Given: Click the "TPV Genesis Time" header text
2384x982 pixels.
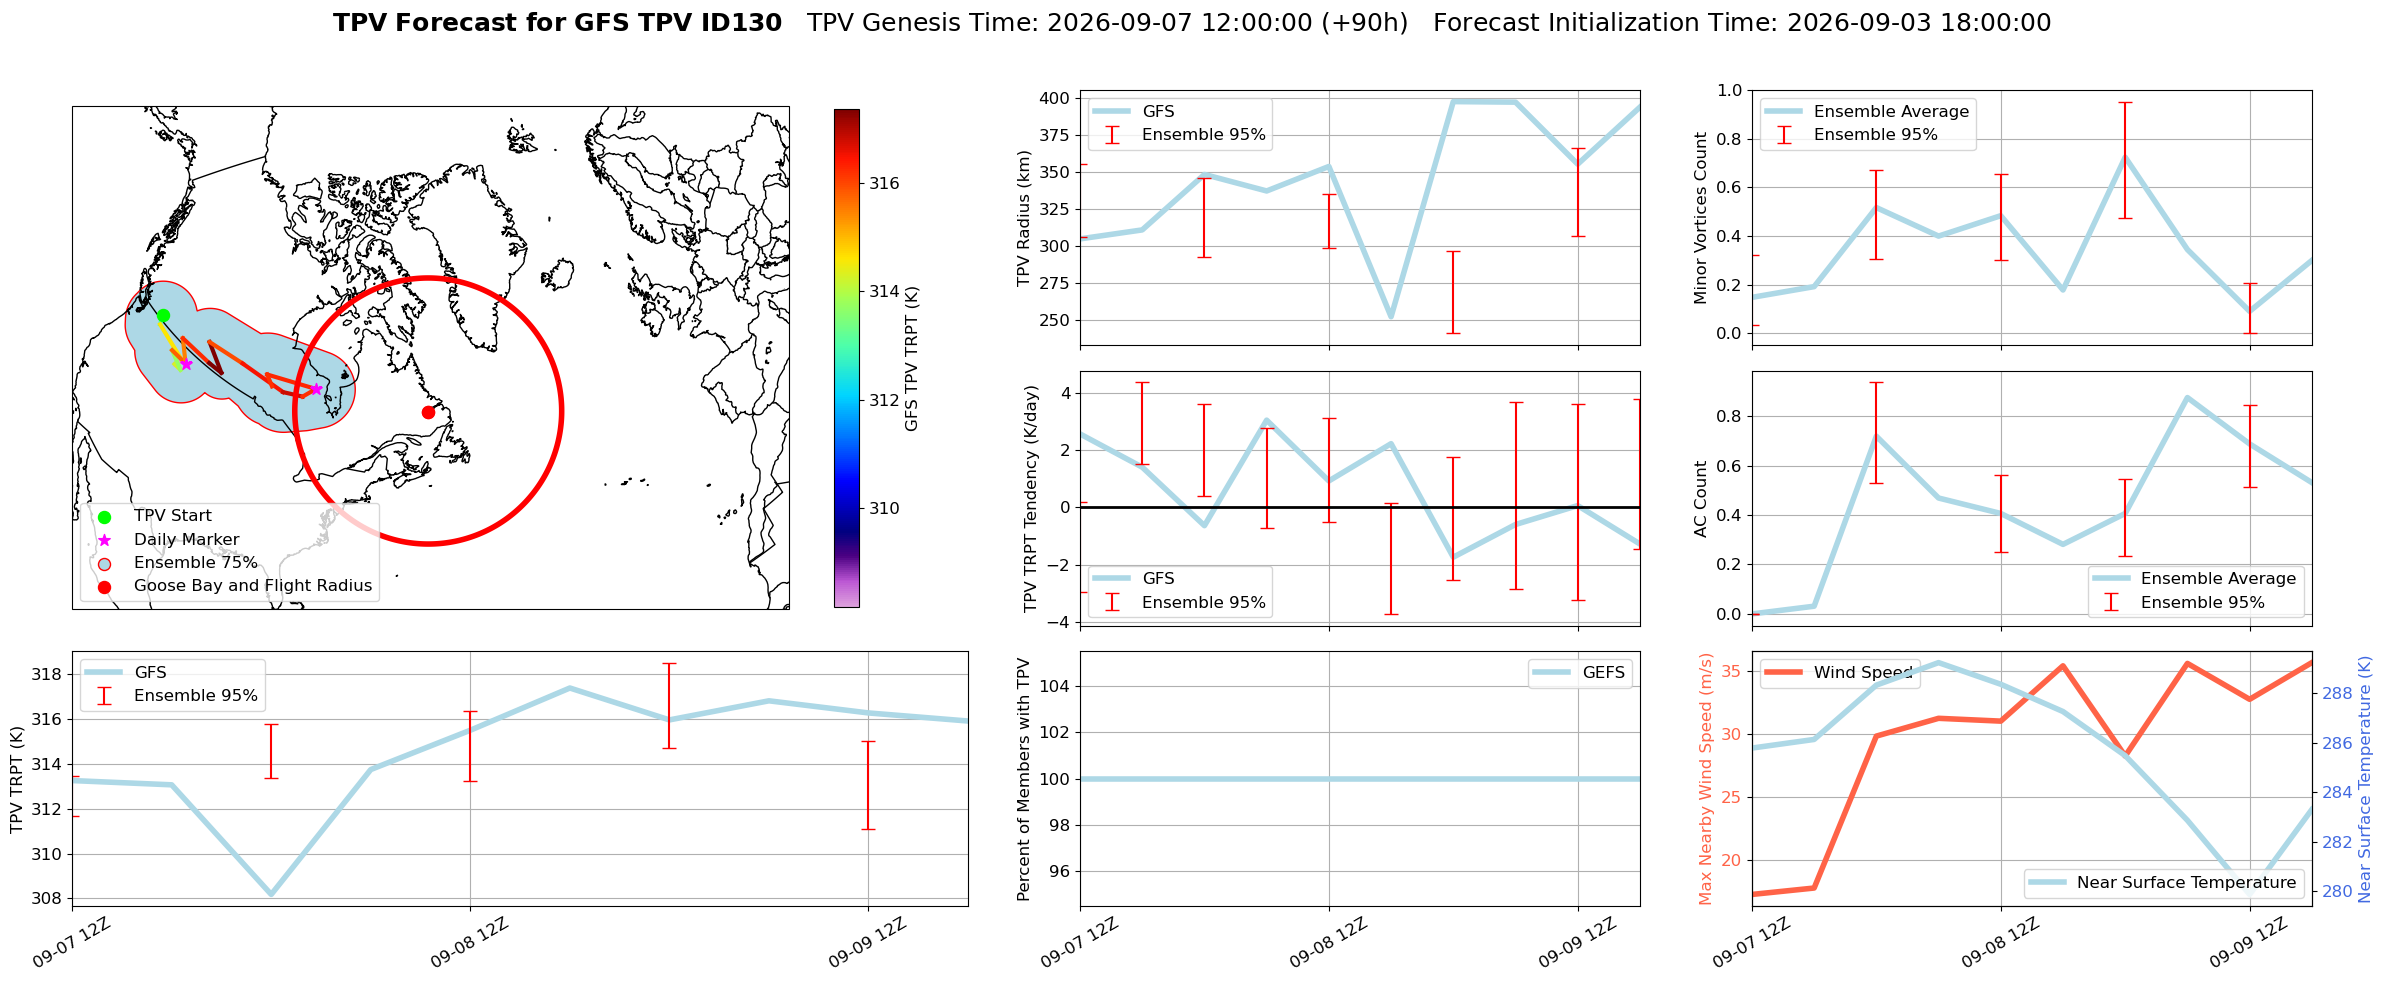Looking at the screenshot, I should 1107,23.
